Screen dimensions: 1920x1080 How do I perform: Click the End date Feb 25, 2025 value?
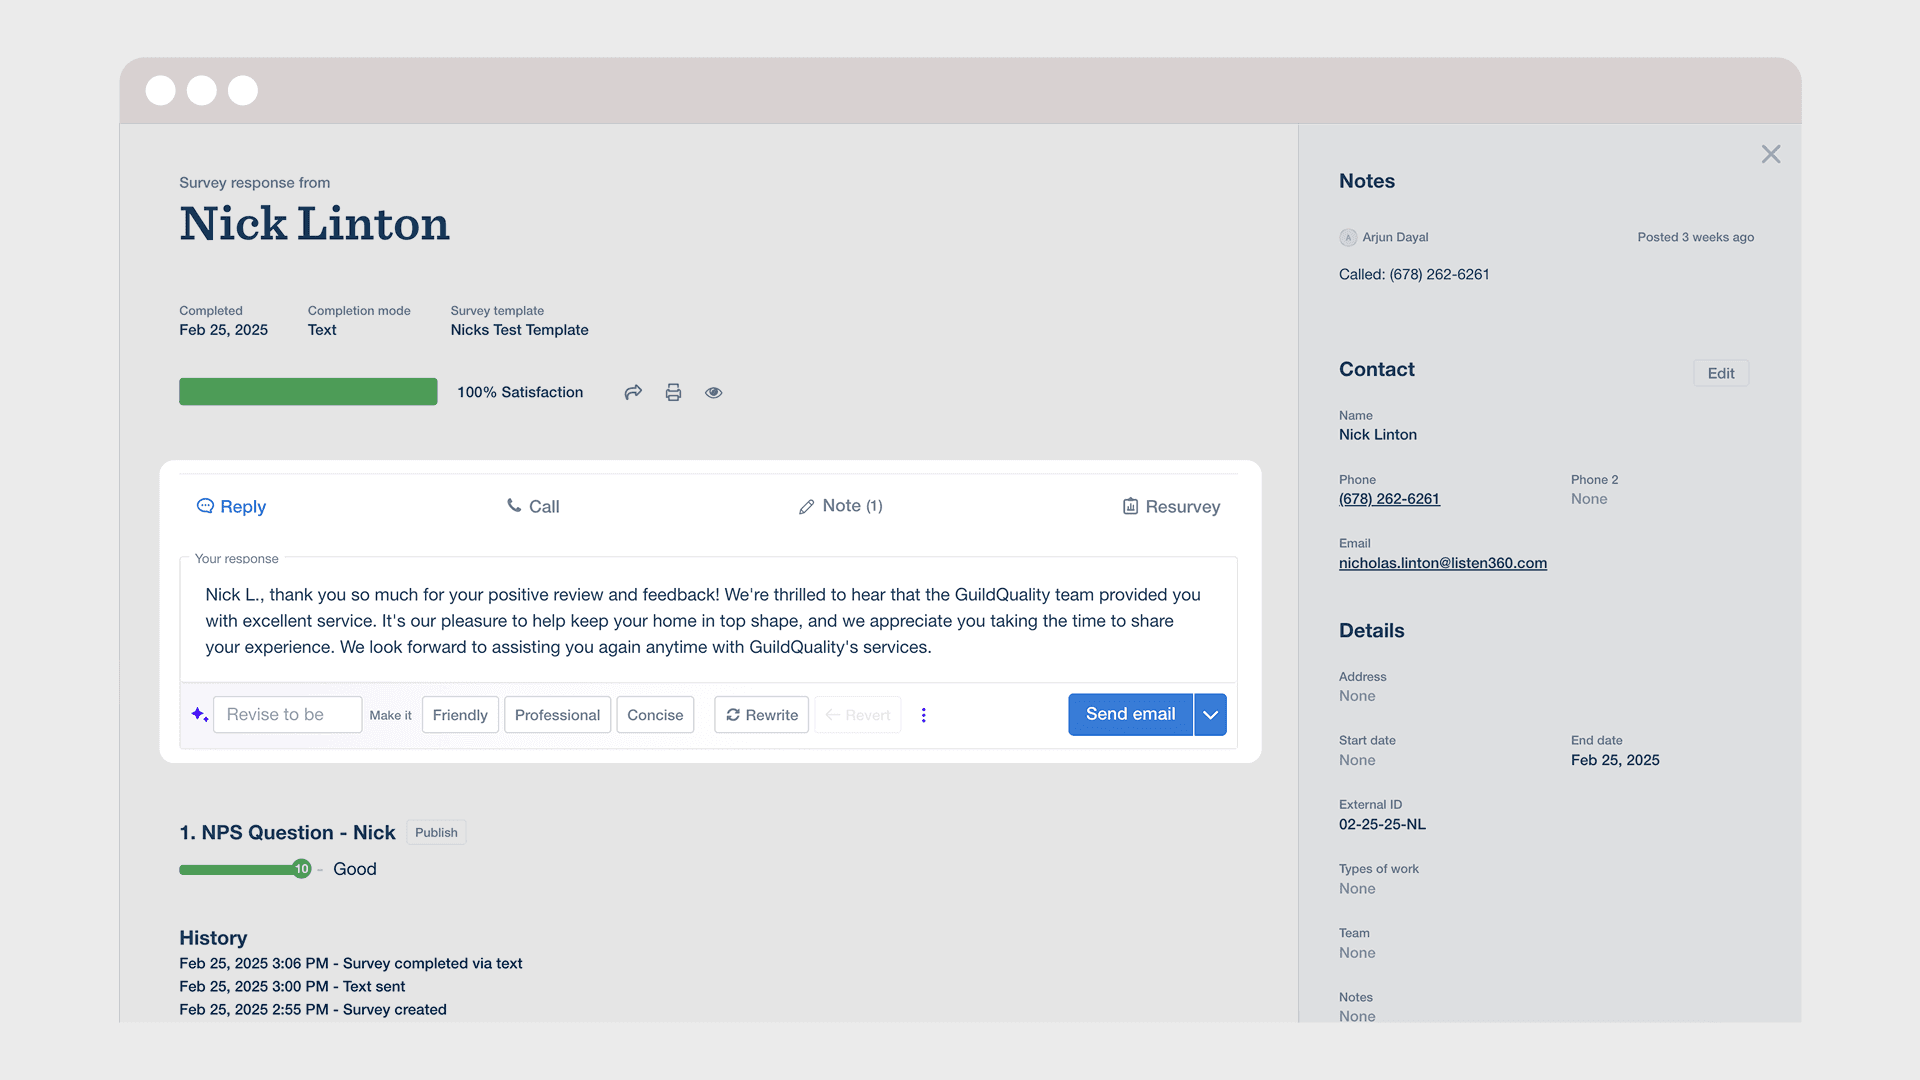point(1615,760)
